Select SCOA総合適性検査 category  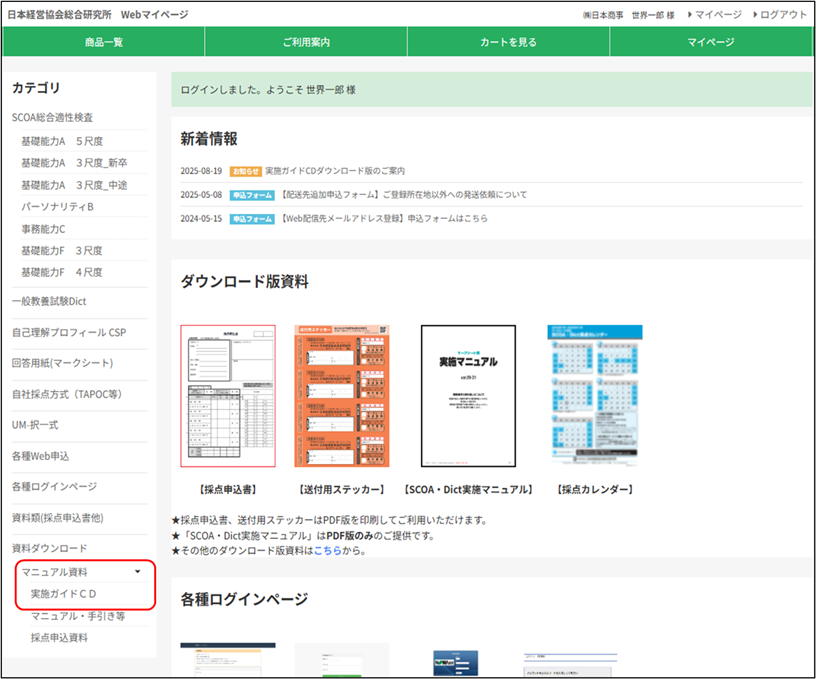pyautogui.click(x=52, y=117)
